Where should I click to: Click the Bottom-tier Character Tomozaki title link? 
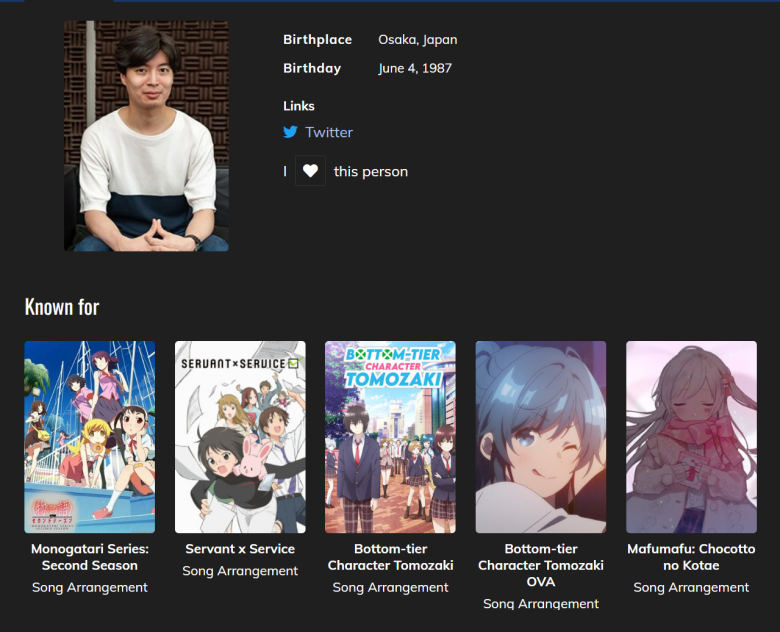[x=390, y=557]
